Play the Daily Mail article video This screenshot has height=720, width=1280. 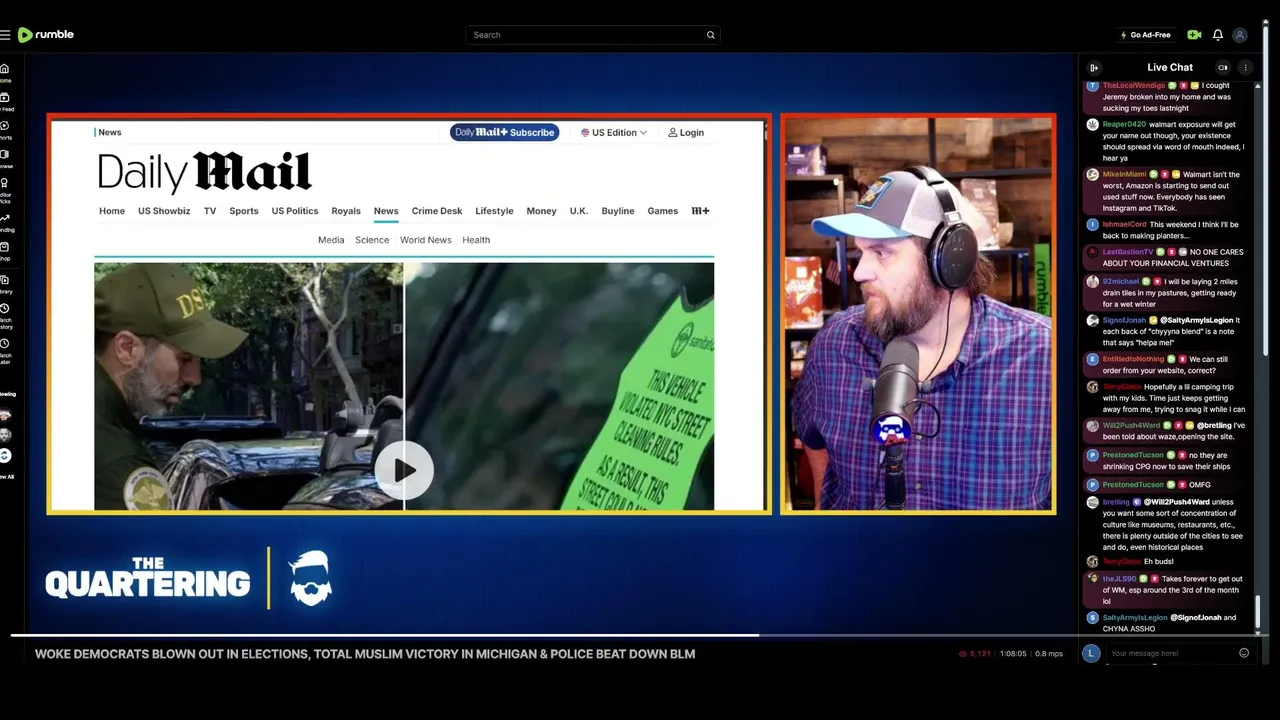pyautogui.click(x=404, y=470)
